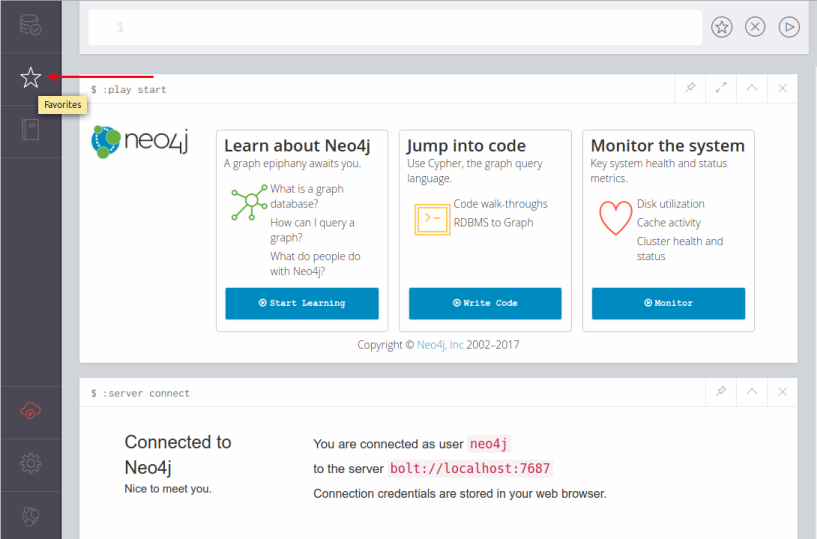The height and width of the screenshot is (539, 817).
Task: Open the Browser Settings gear icon
Action: point(30,464)
